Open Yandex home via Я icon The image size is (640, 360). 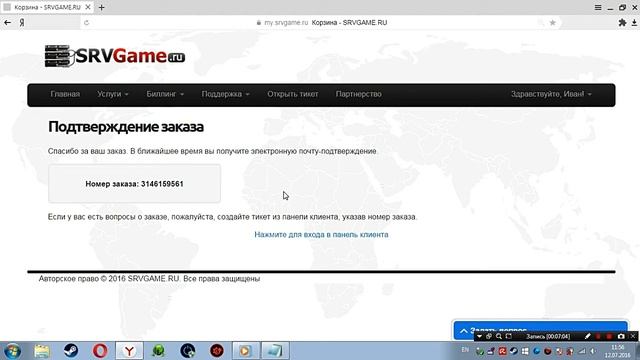tap(22, 23)
